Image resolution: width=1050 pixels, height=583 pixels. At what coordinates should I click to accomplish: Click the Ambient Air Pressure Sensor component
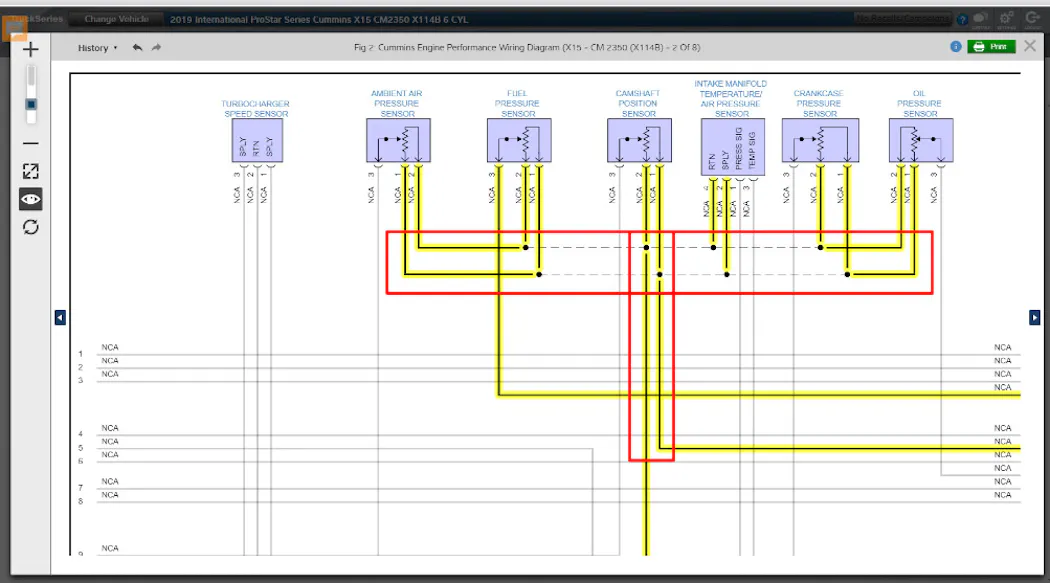(398, 141)
